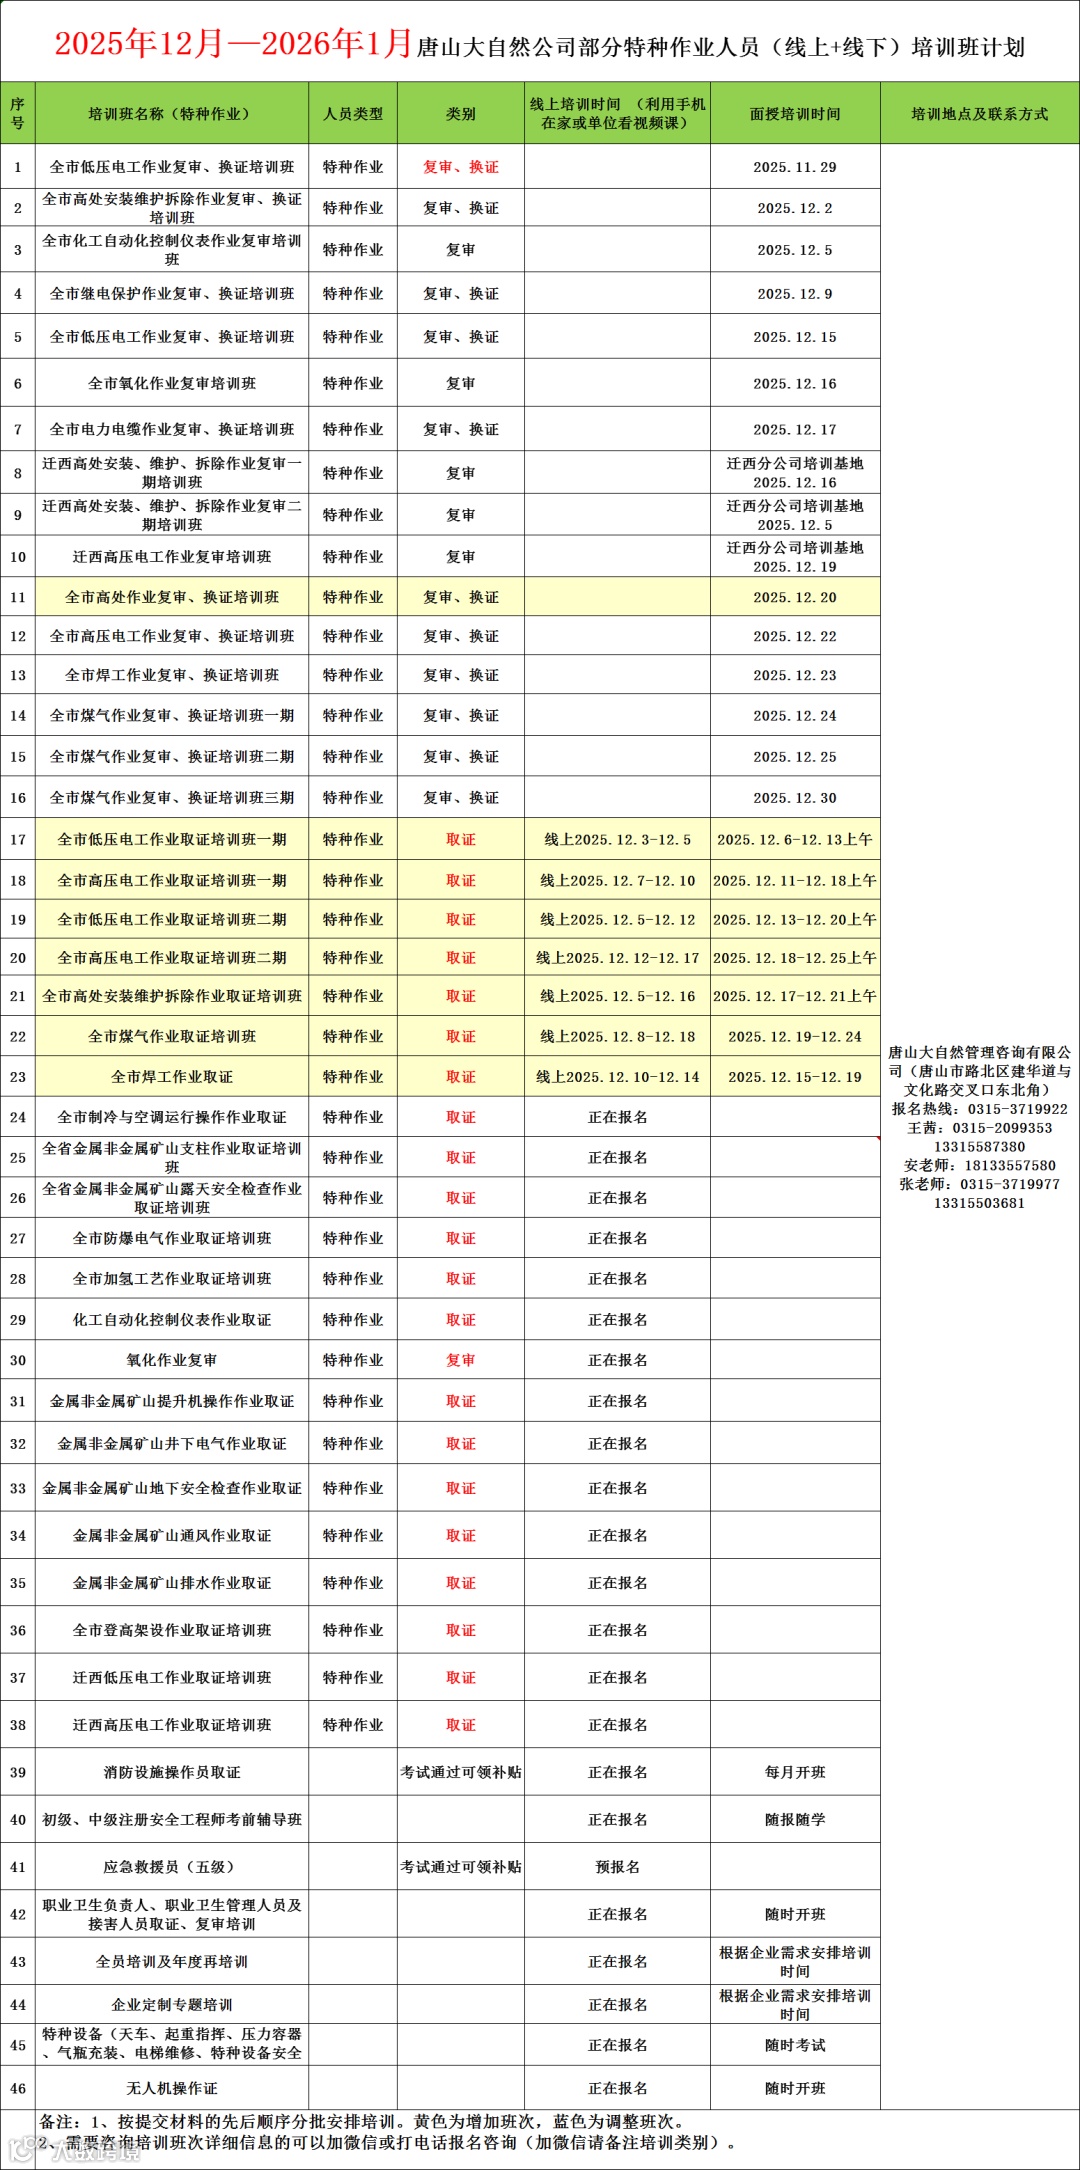
Task: Select 金属非金属矿山排水作业取证 cell
Action: (172, 1582)
